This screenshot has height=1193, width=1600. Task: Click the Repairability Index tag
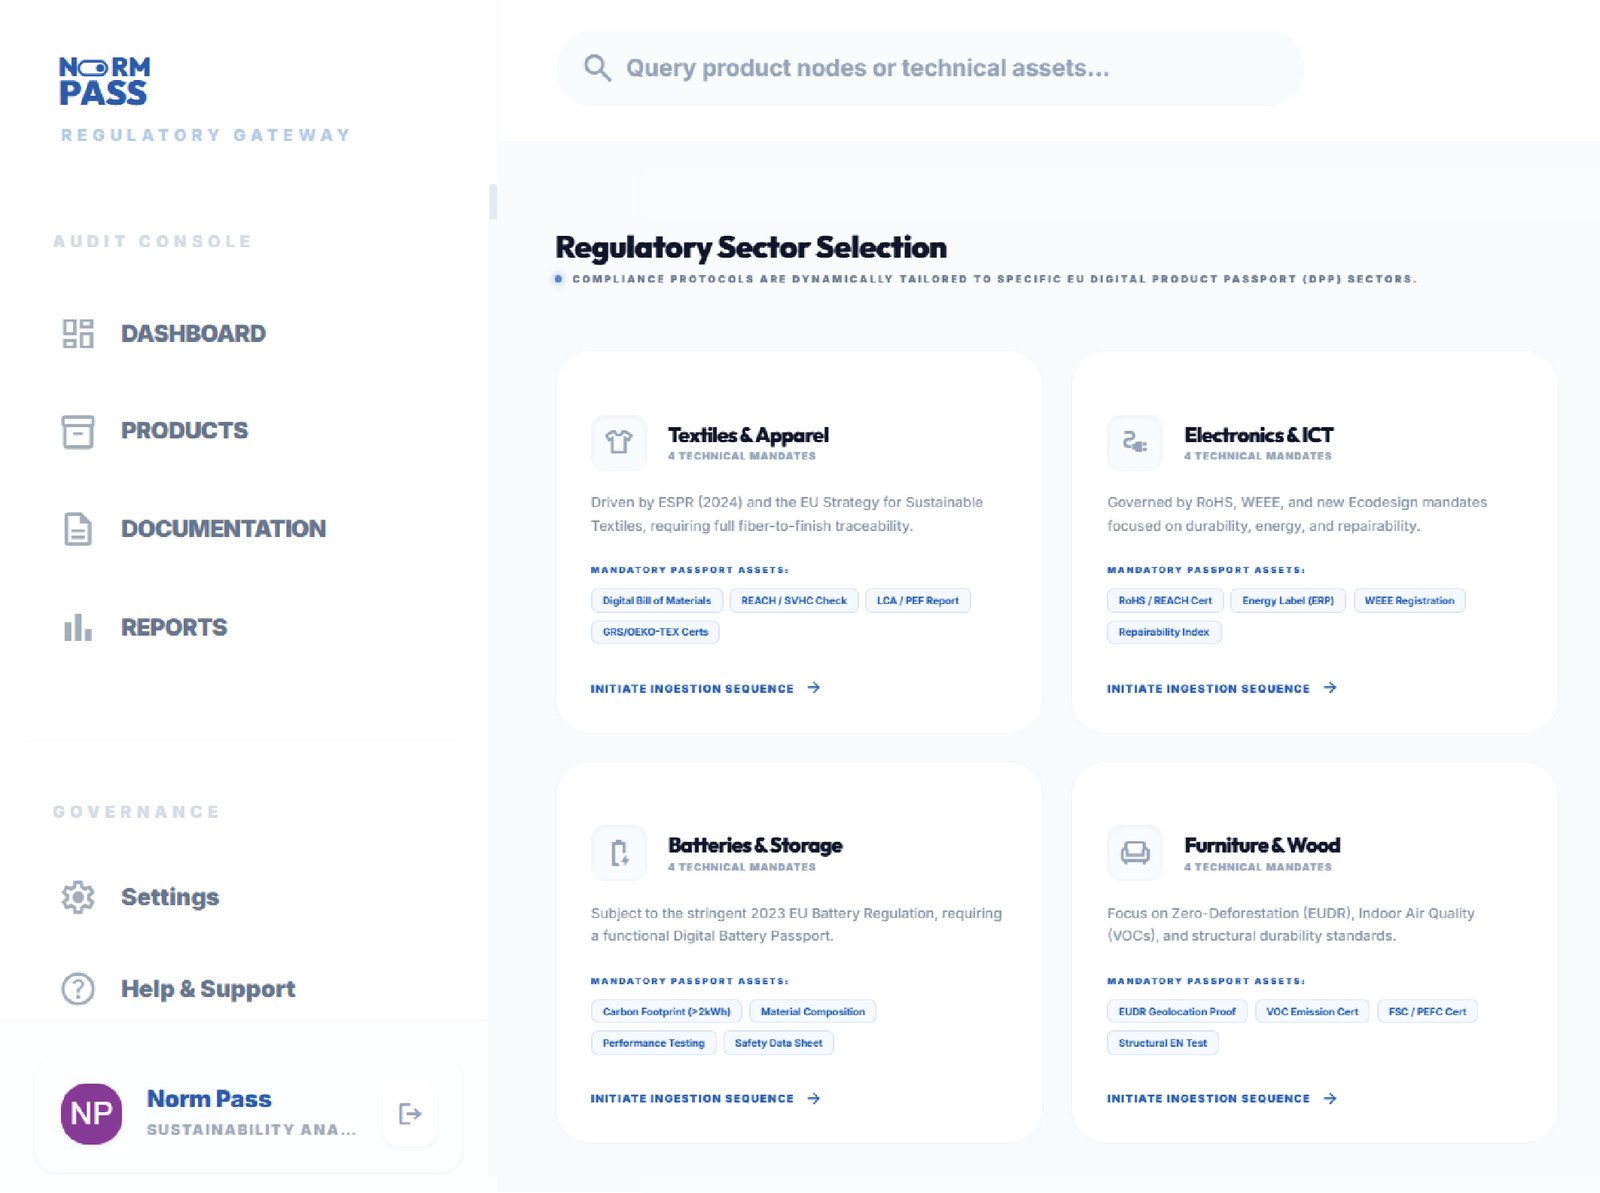(1163, 632)
